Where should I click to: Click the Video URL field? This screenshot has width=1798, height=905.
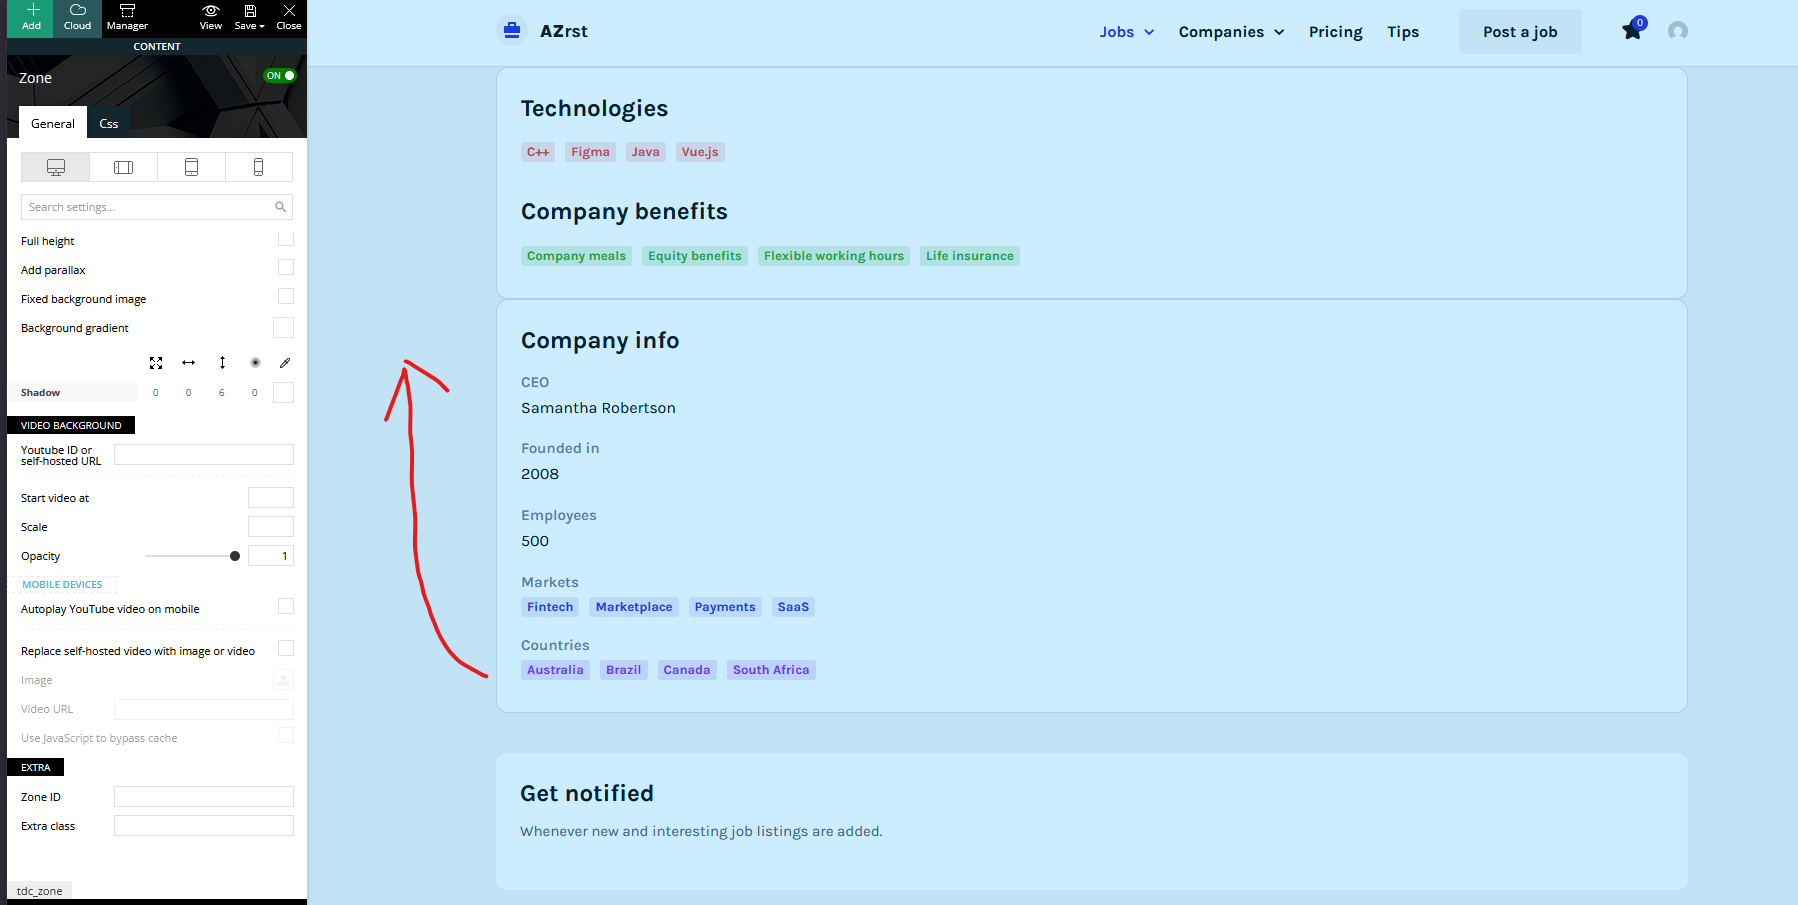click(x=204, y=709)
